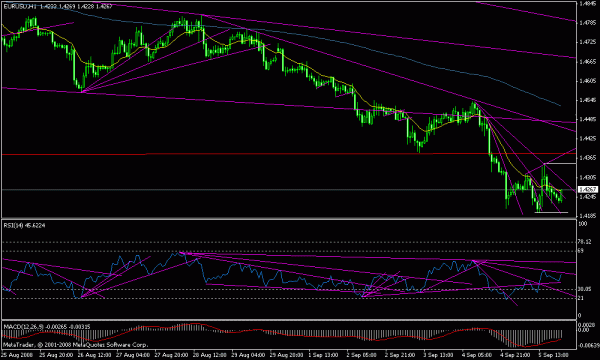Click the 1.4185 price axis label
This screenshot has width=600, height=360.
pyautogui.click(x=587, y=216)
